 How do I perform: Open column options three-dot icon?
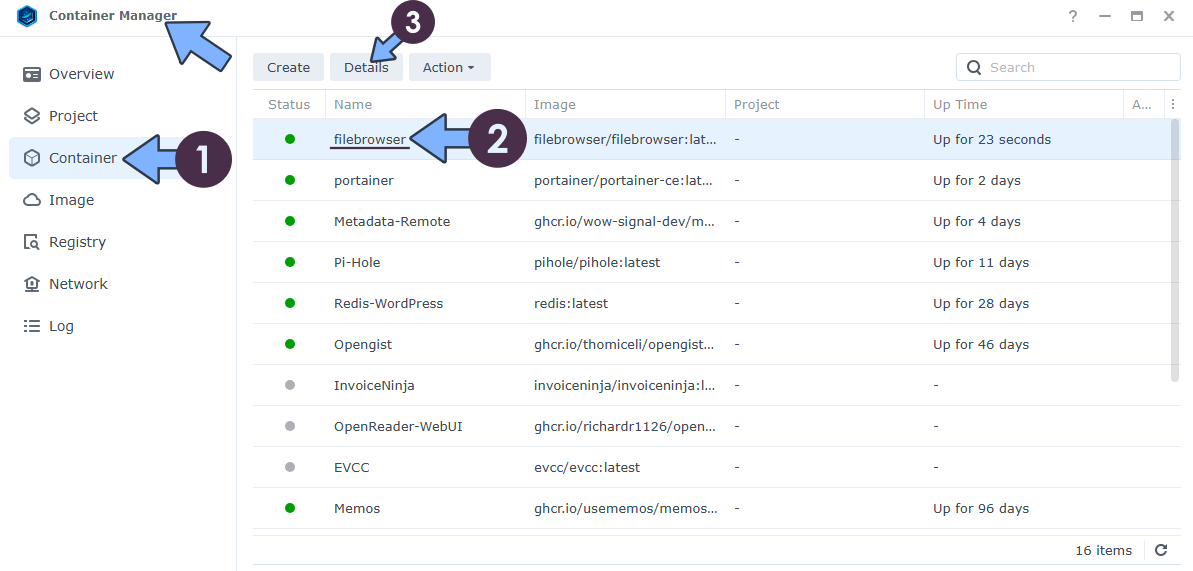coord(1172,104)
